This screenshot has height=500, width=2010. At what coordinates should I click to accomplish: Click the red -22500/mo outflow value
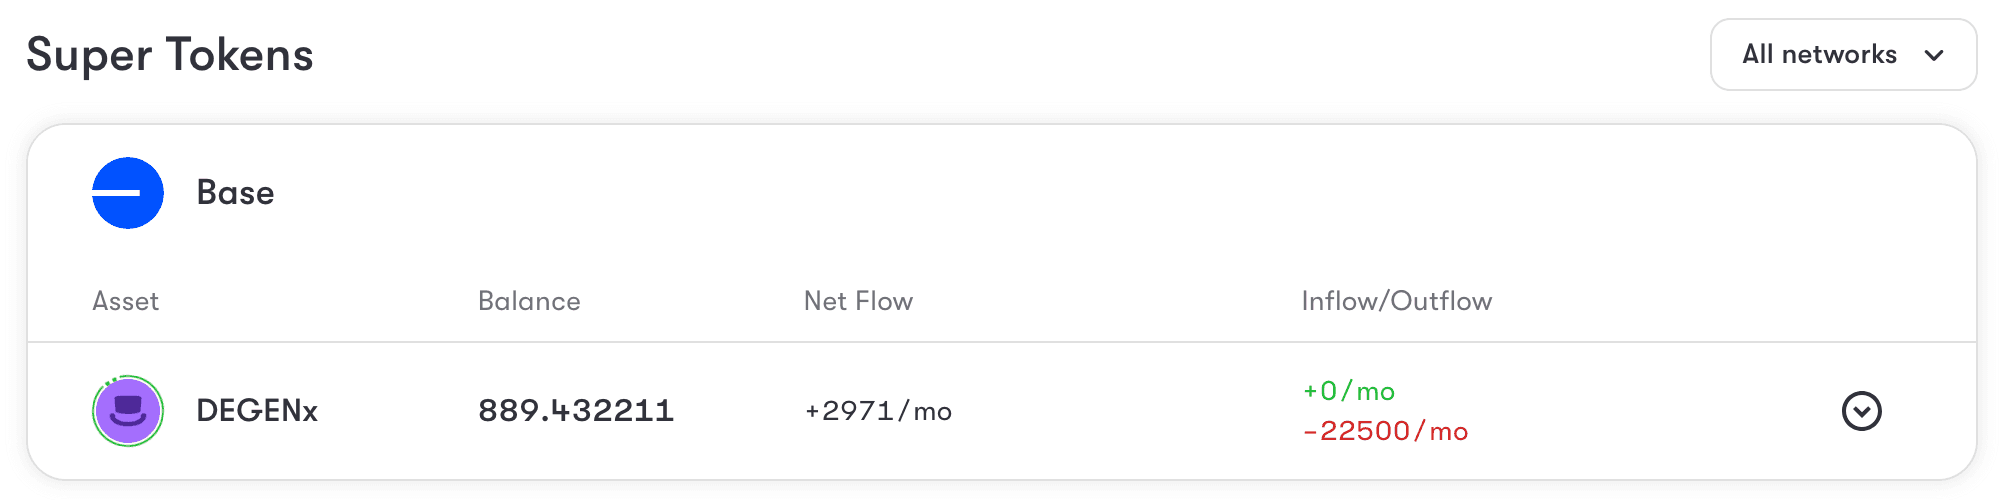click(x=1385, y=431)
